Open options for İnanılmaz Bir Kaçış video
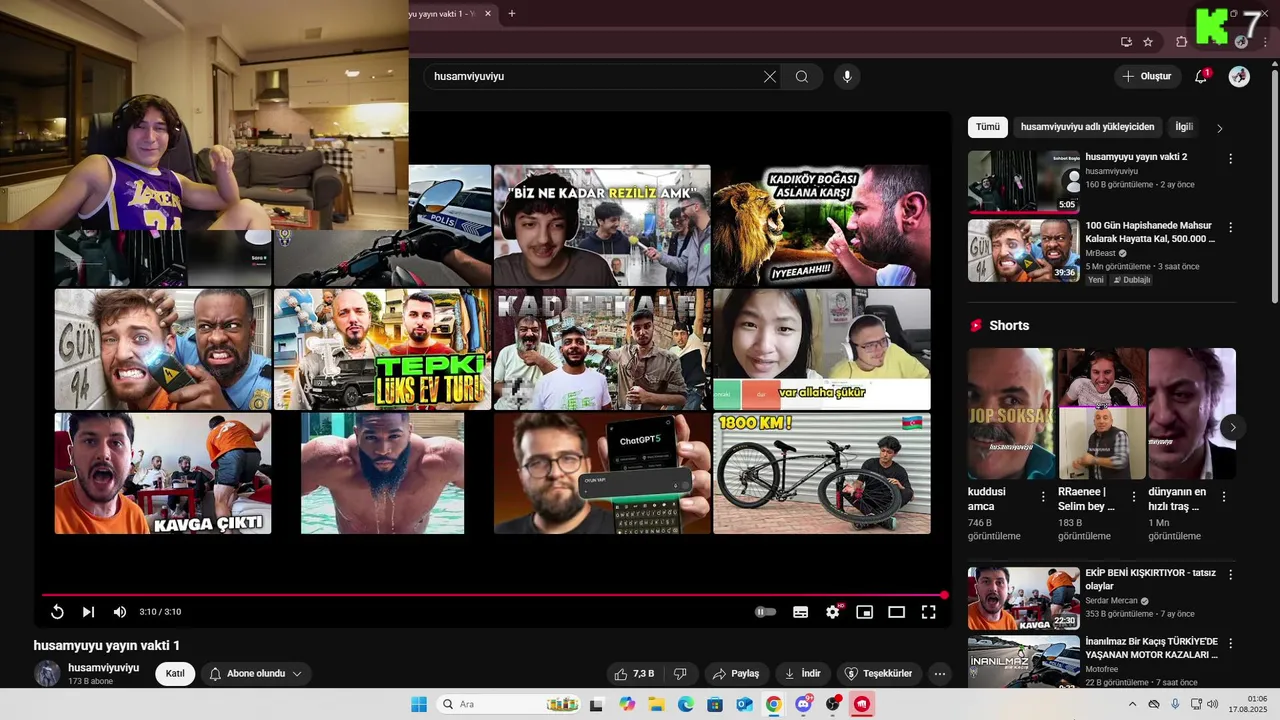The image size is (1280, 720). coord(1230,643)
